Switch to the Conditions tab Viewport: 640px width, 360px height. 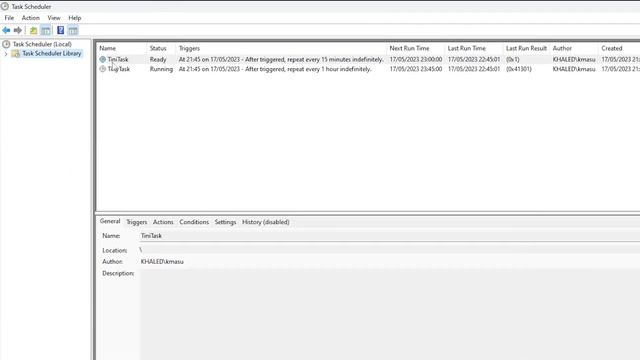pyautogui.click(x=194, y=222)
